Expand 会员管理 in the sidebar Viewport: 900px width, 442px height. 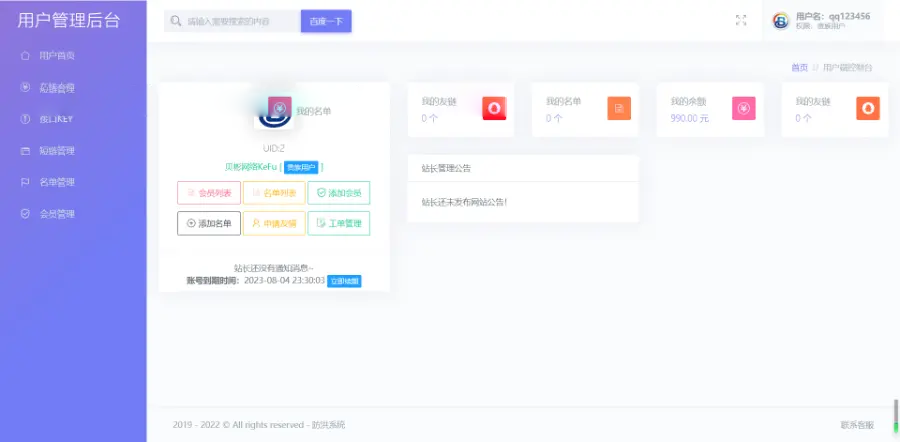(57, 214)
